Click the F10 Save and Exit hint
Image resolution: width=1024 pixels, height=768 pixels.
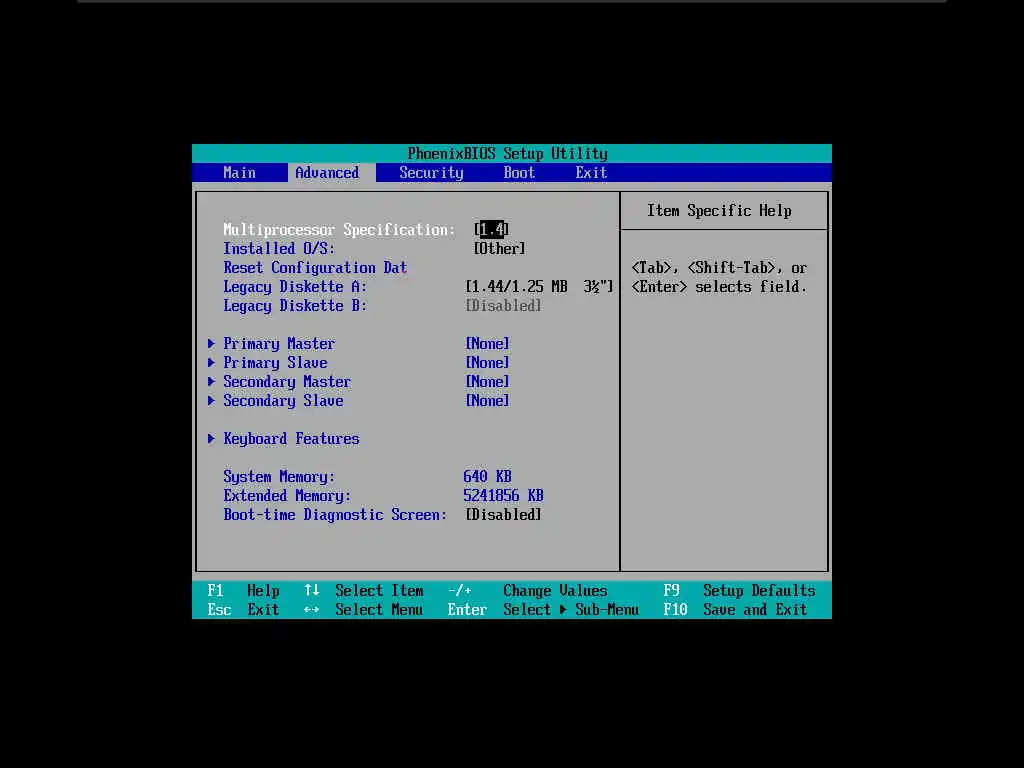point(735,609)
